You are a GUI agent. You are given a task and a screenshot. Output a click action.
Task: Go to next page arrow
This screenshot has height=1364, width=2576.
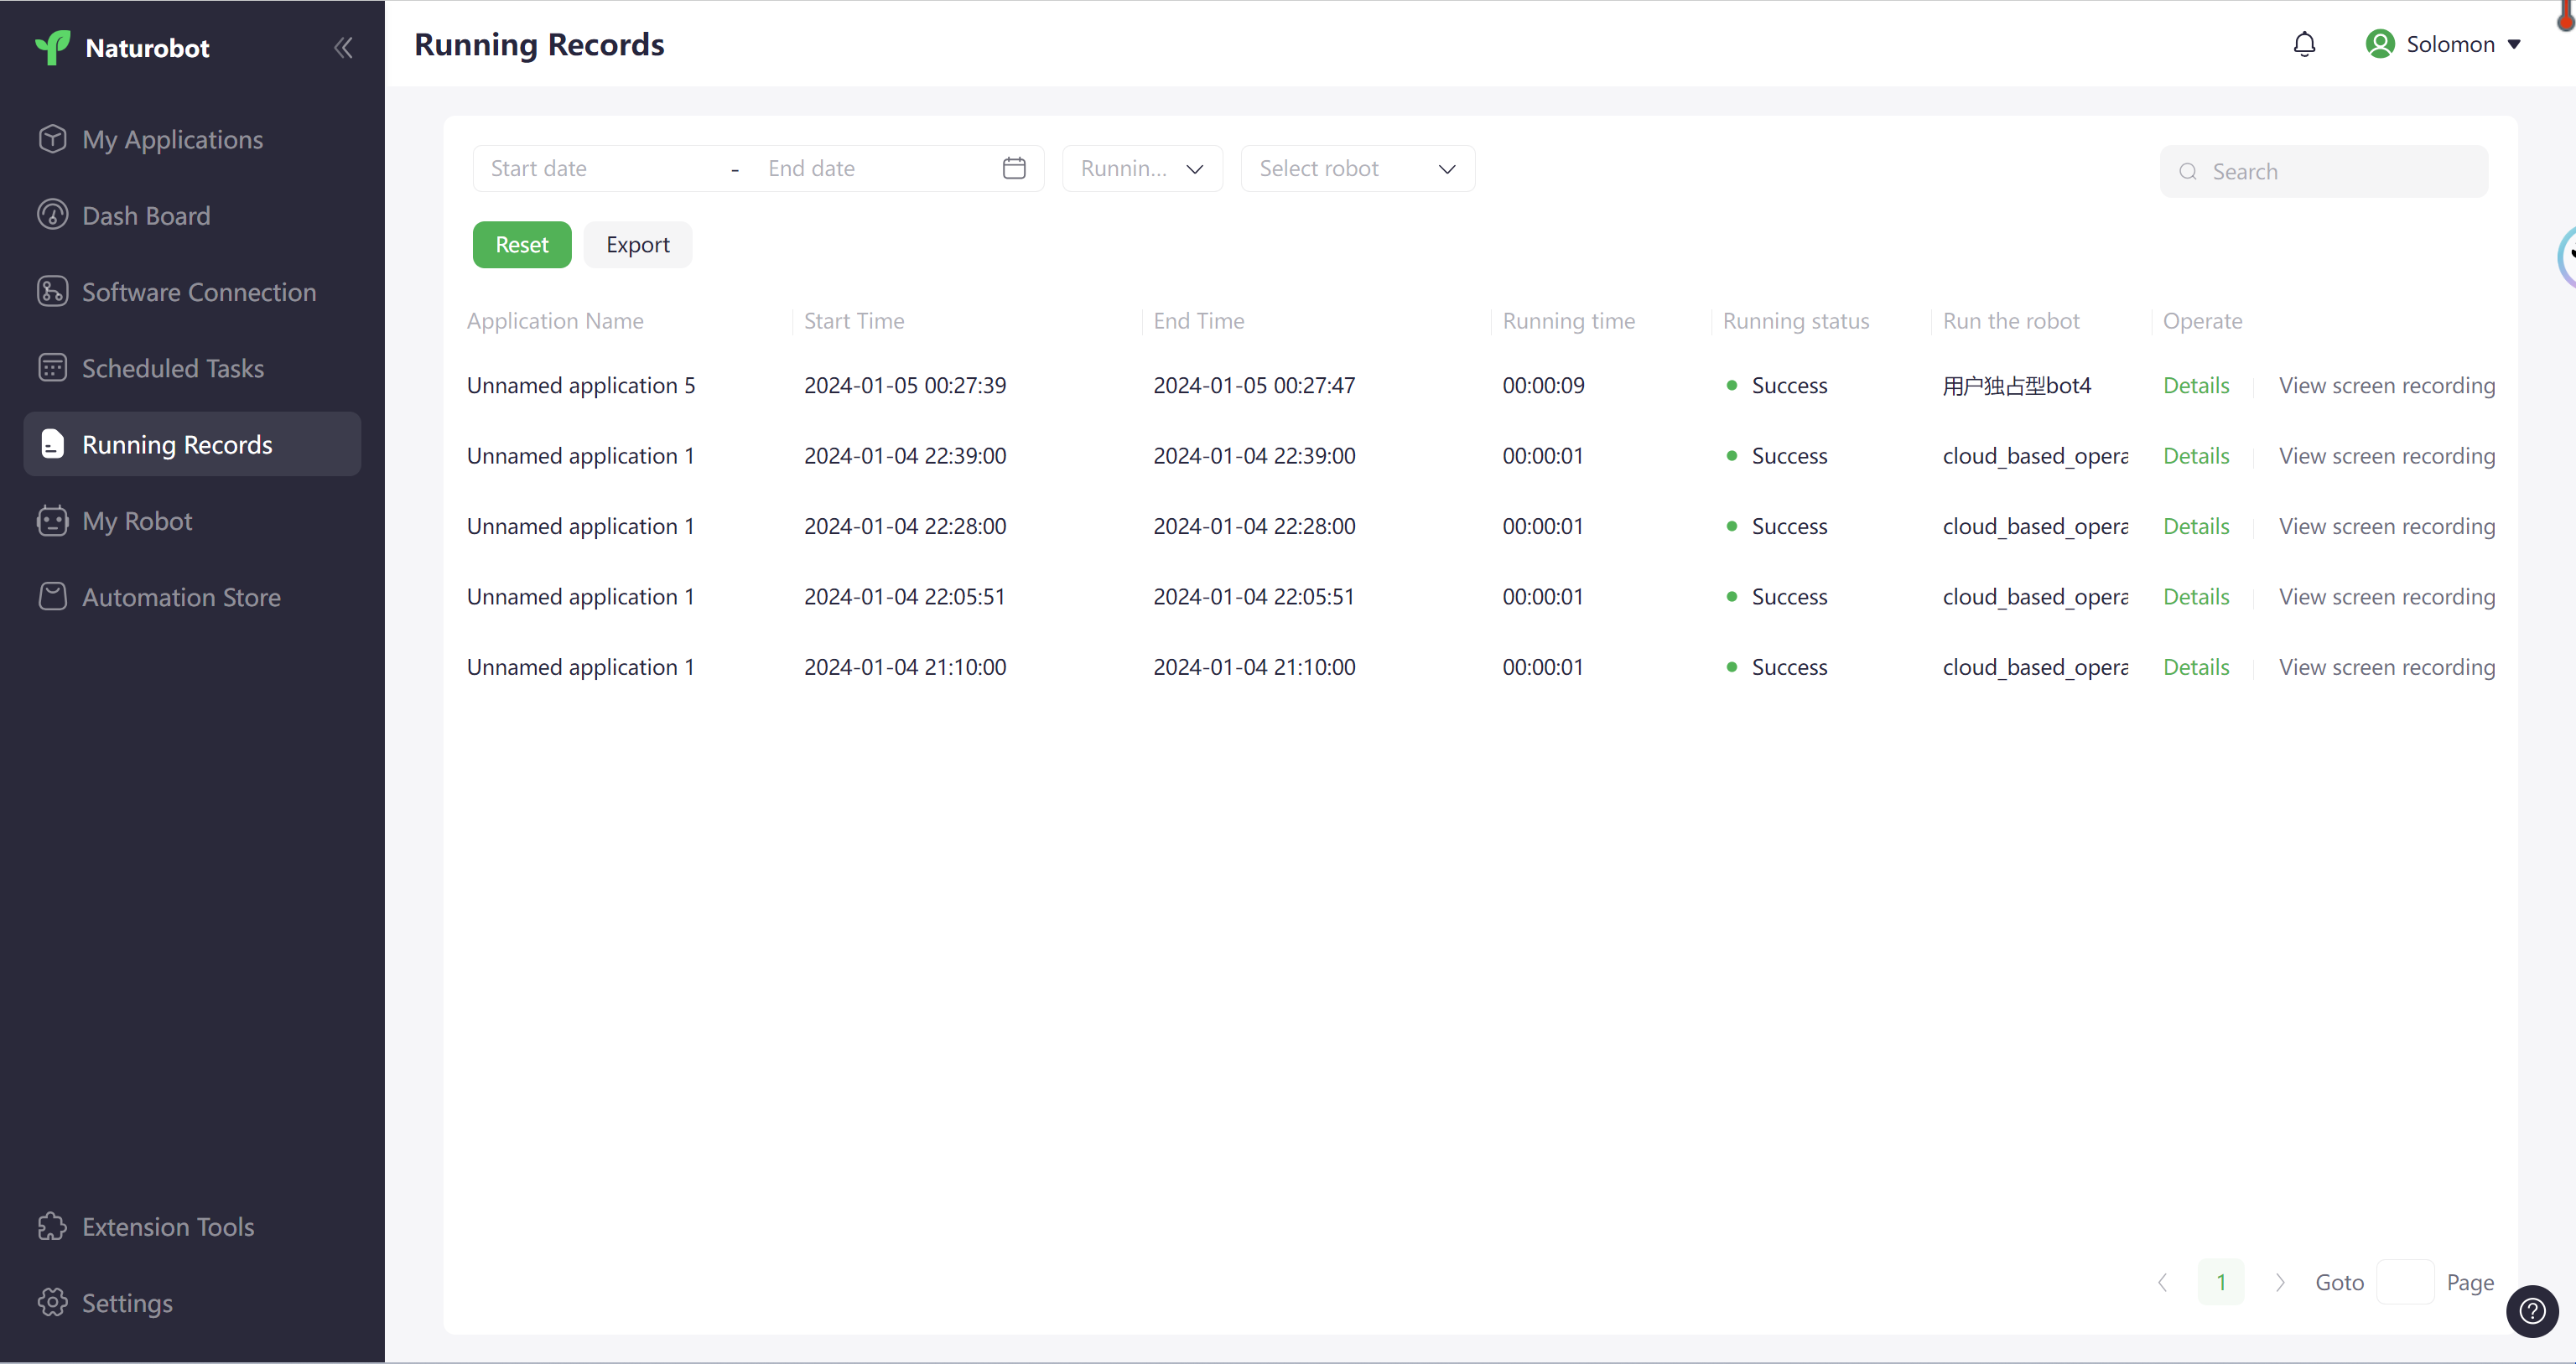pyautogui.click(x=2279, y=1282)
